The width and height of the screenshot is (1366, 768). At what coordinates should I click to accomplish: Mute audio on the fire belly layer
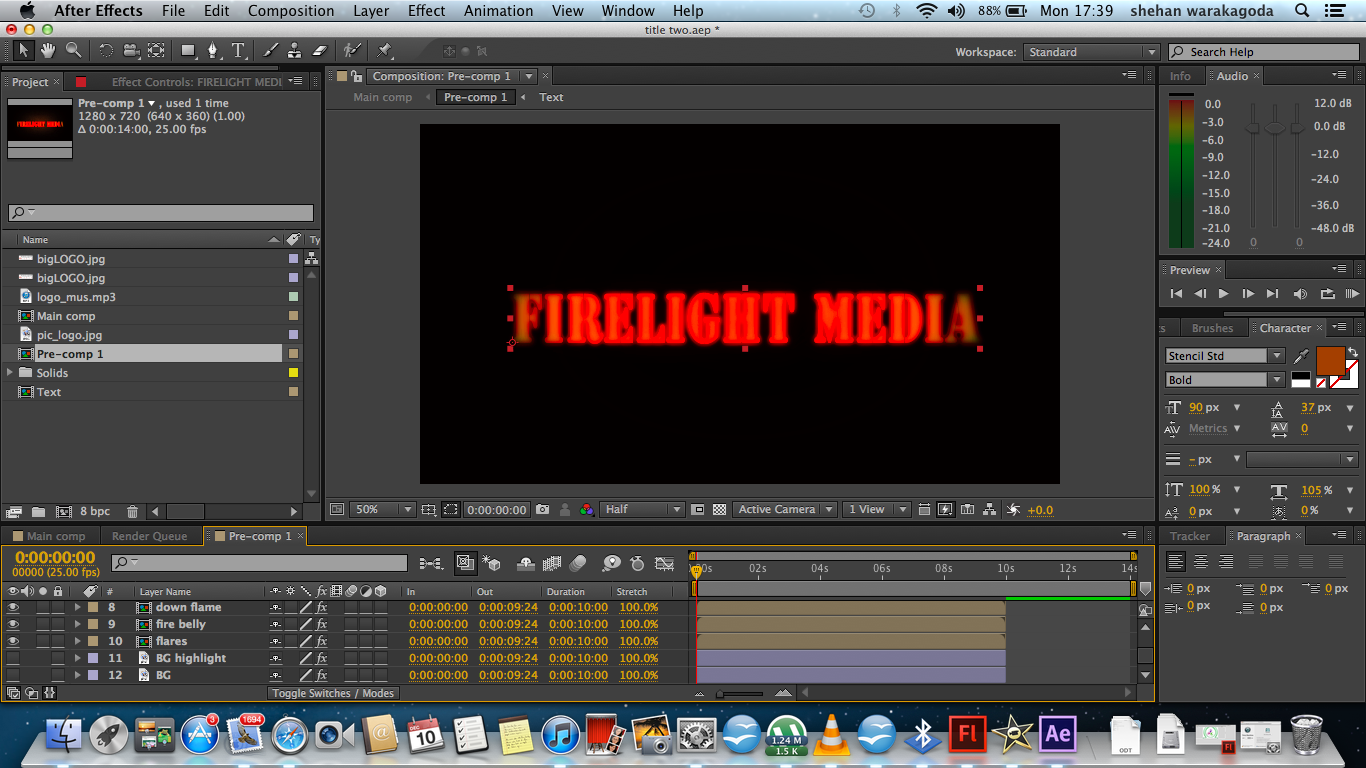(25, 624)
